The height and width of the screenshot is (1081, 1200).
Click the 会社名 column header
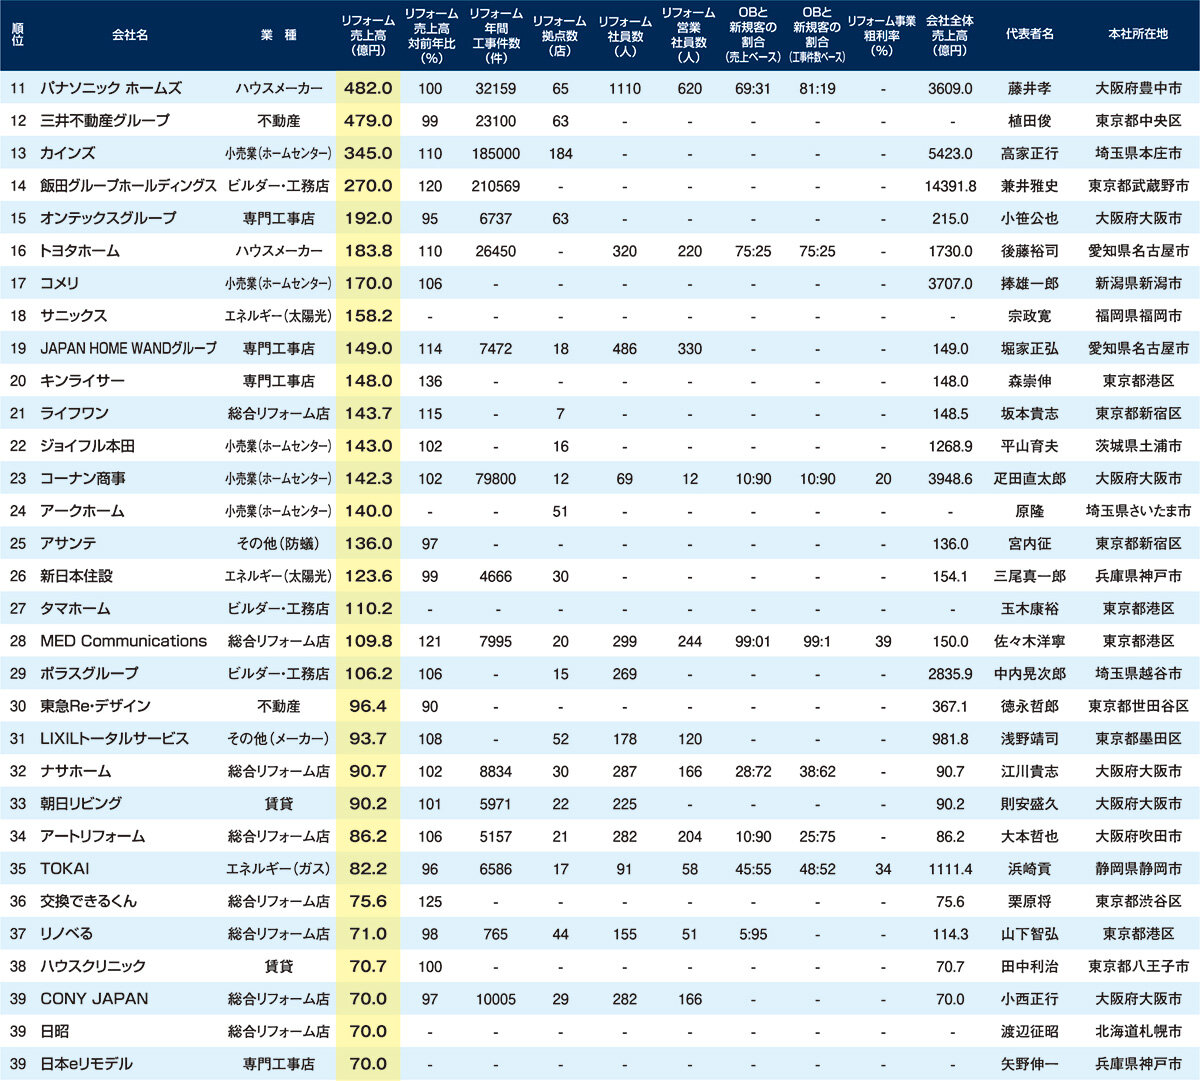click(x=129, y=35)
